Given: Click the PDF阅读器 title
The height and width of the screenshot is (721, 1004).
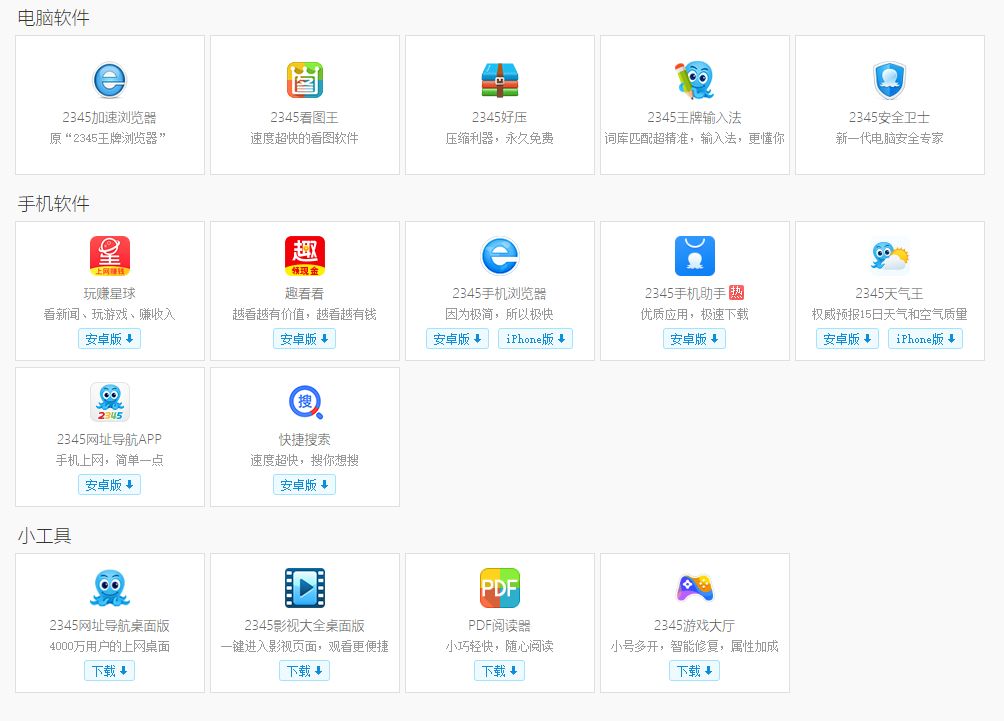Looking at the screenshot, I should pos(499,625).
